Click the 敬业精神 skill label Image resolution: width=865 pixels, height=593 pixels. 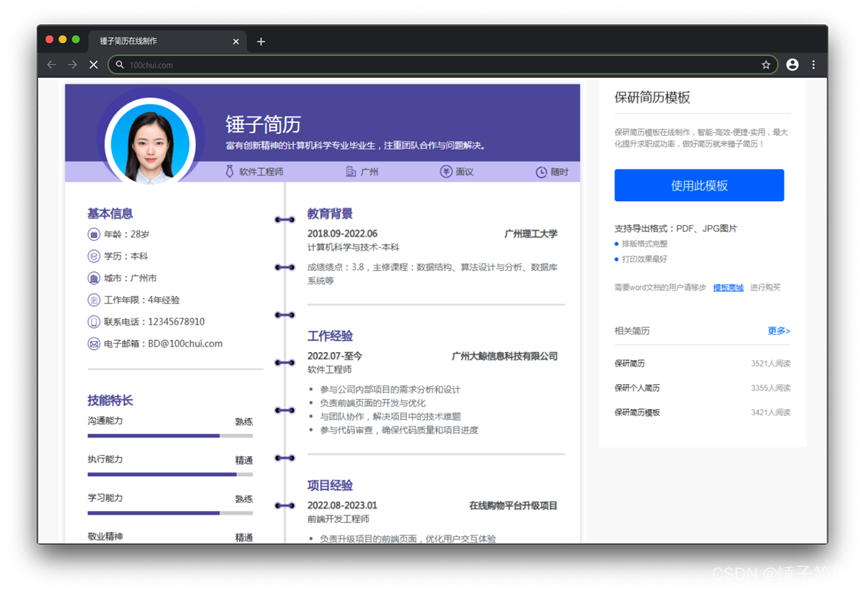(x=105, y=536)
